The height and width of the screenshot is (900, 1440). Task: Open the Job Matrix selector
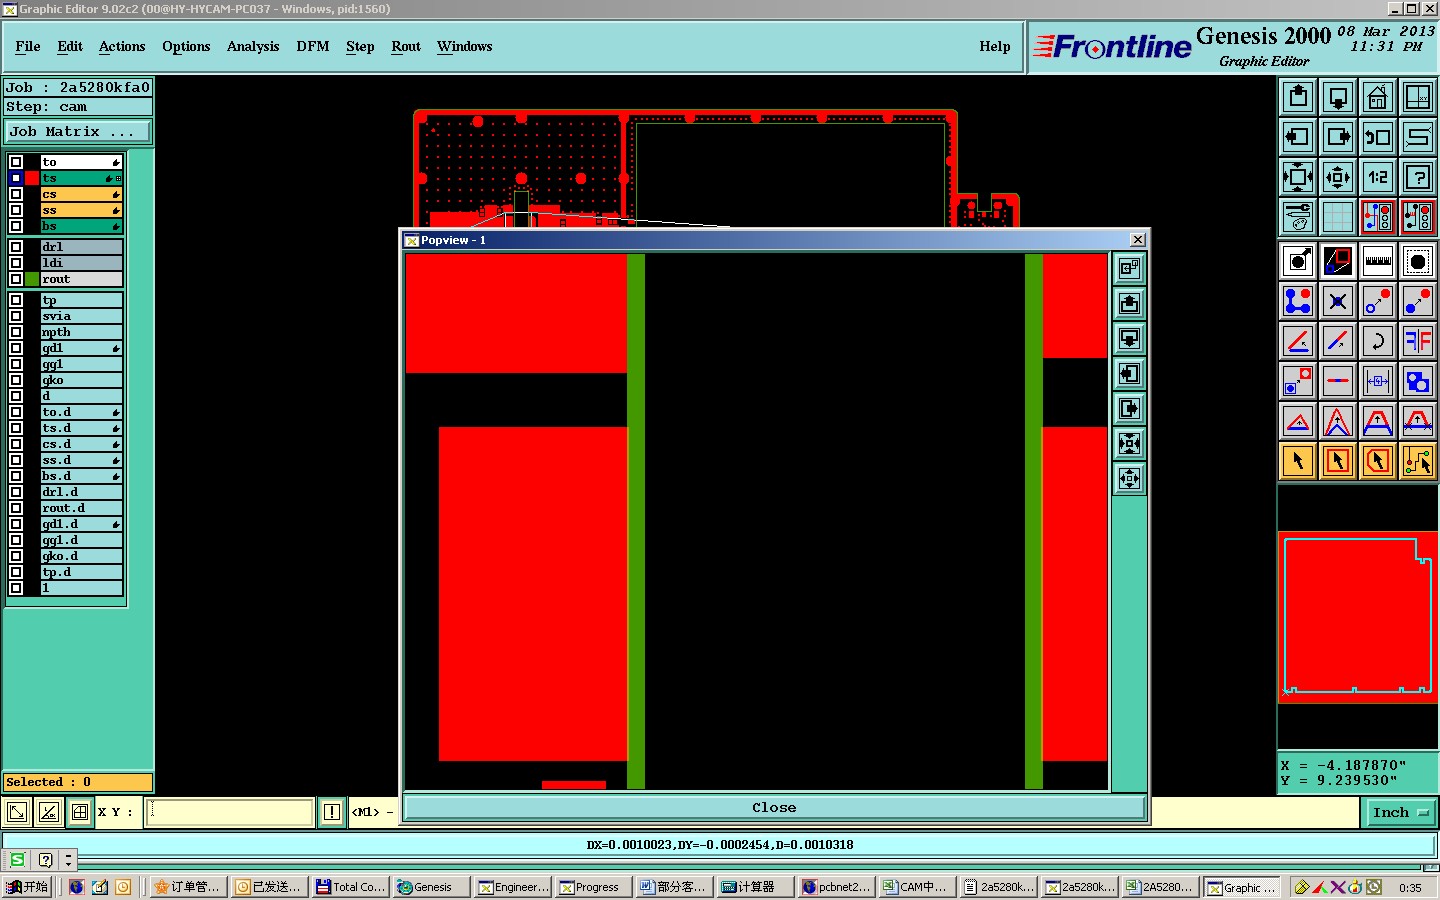(x=78, y=132)
